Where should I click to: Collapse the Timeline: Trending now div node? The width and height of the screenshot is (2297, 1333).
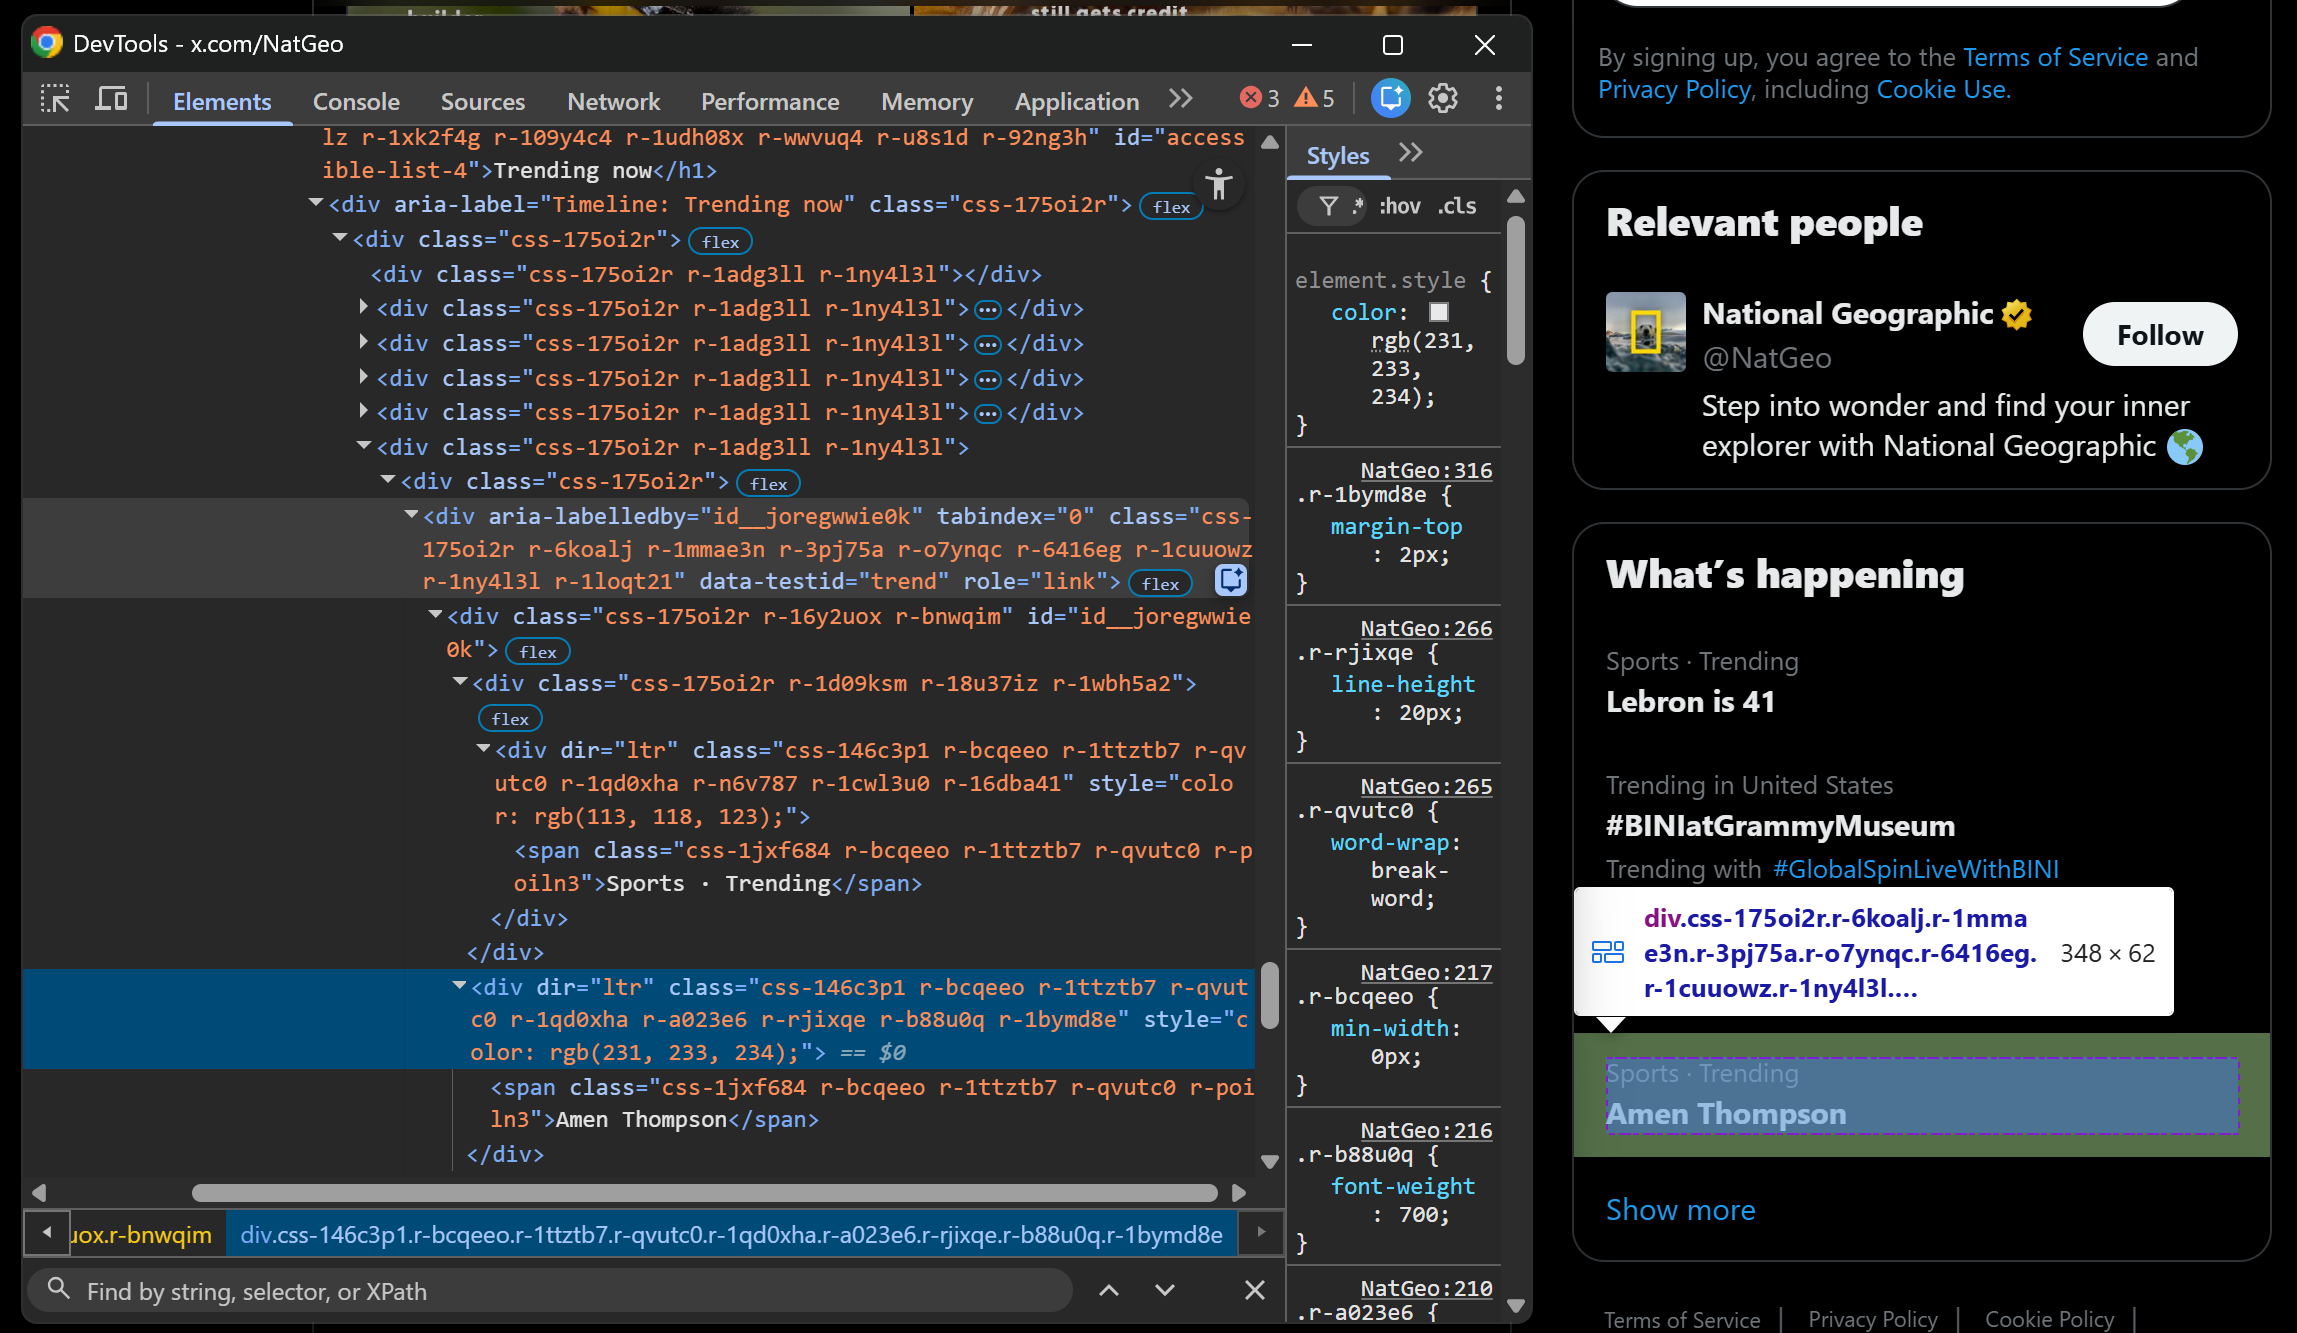pyautogui.click(x=316, y=203)
